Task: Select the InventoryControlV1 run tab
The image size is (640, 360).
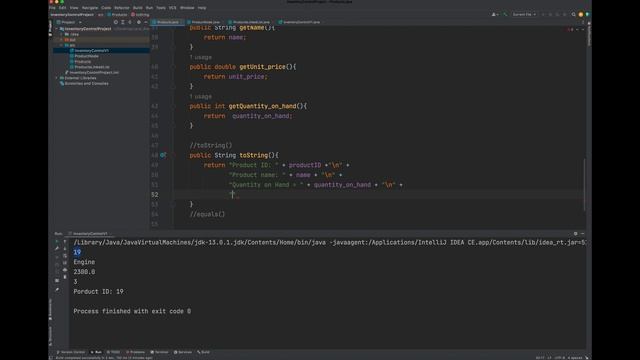Action: click(x=90, y=234)
